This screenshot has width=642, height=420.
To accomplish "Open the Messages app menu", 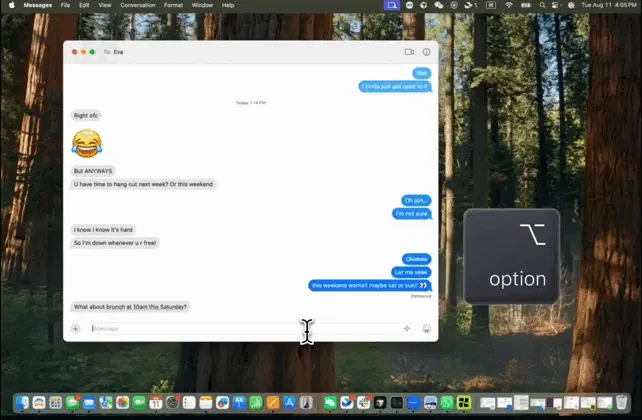I will pos(38,5).
